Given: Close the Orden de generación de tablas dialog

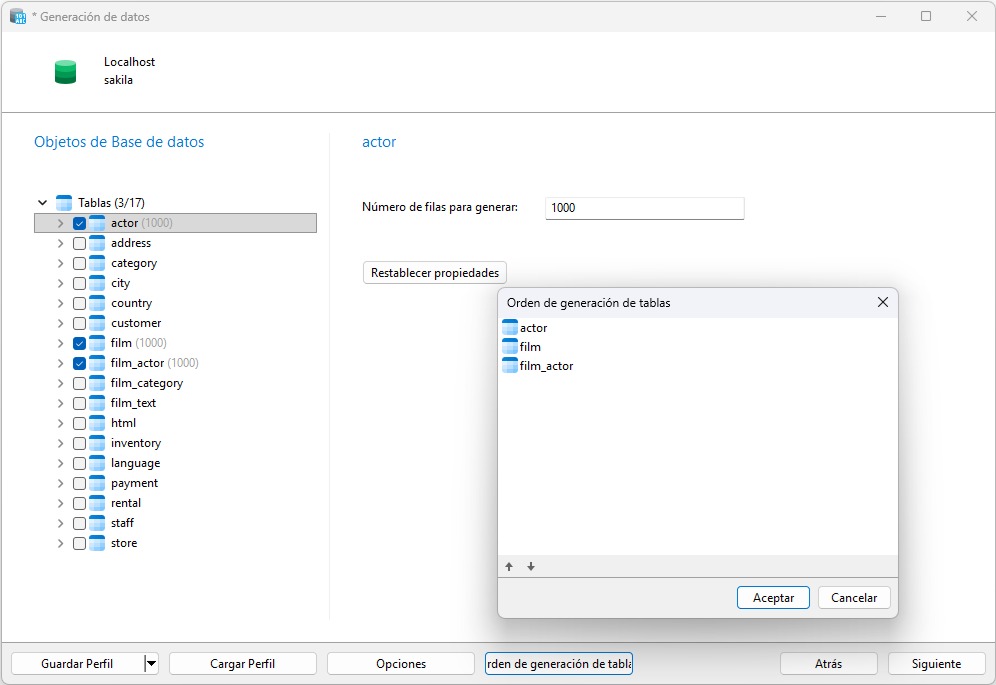Looking at the screenshot, I should [x=882, y=302].
